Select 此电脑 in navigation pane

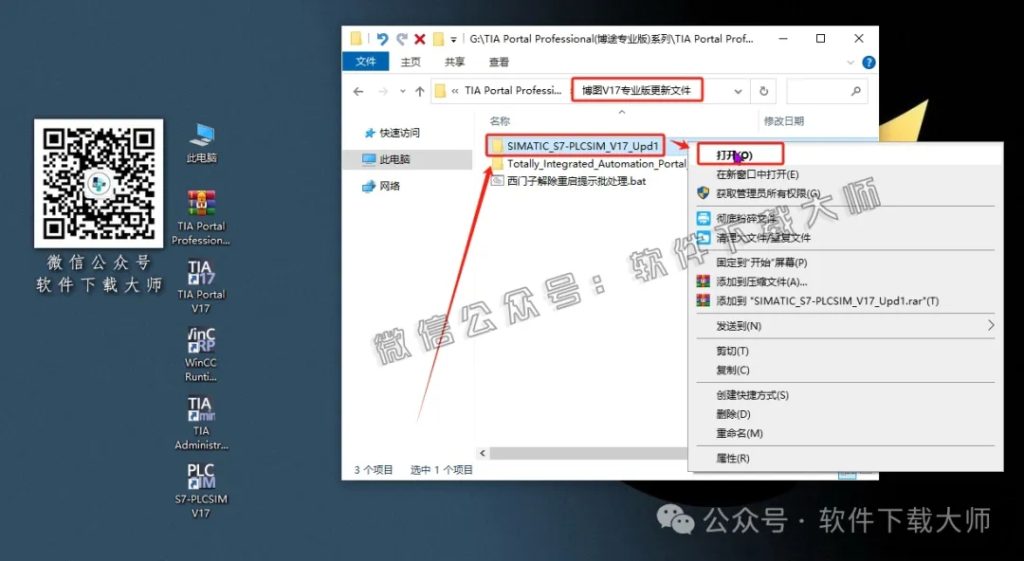(394, 159)
